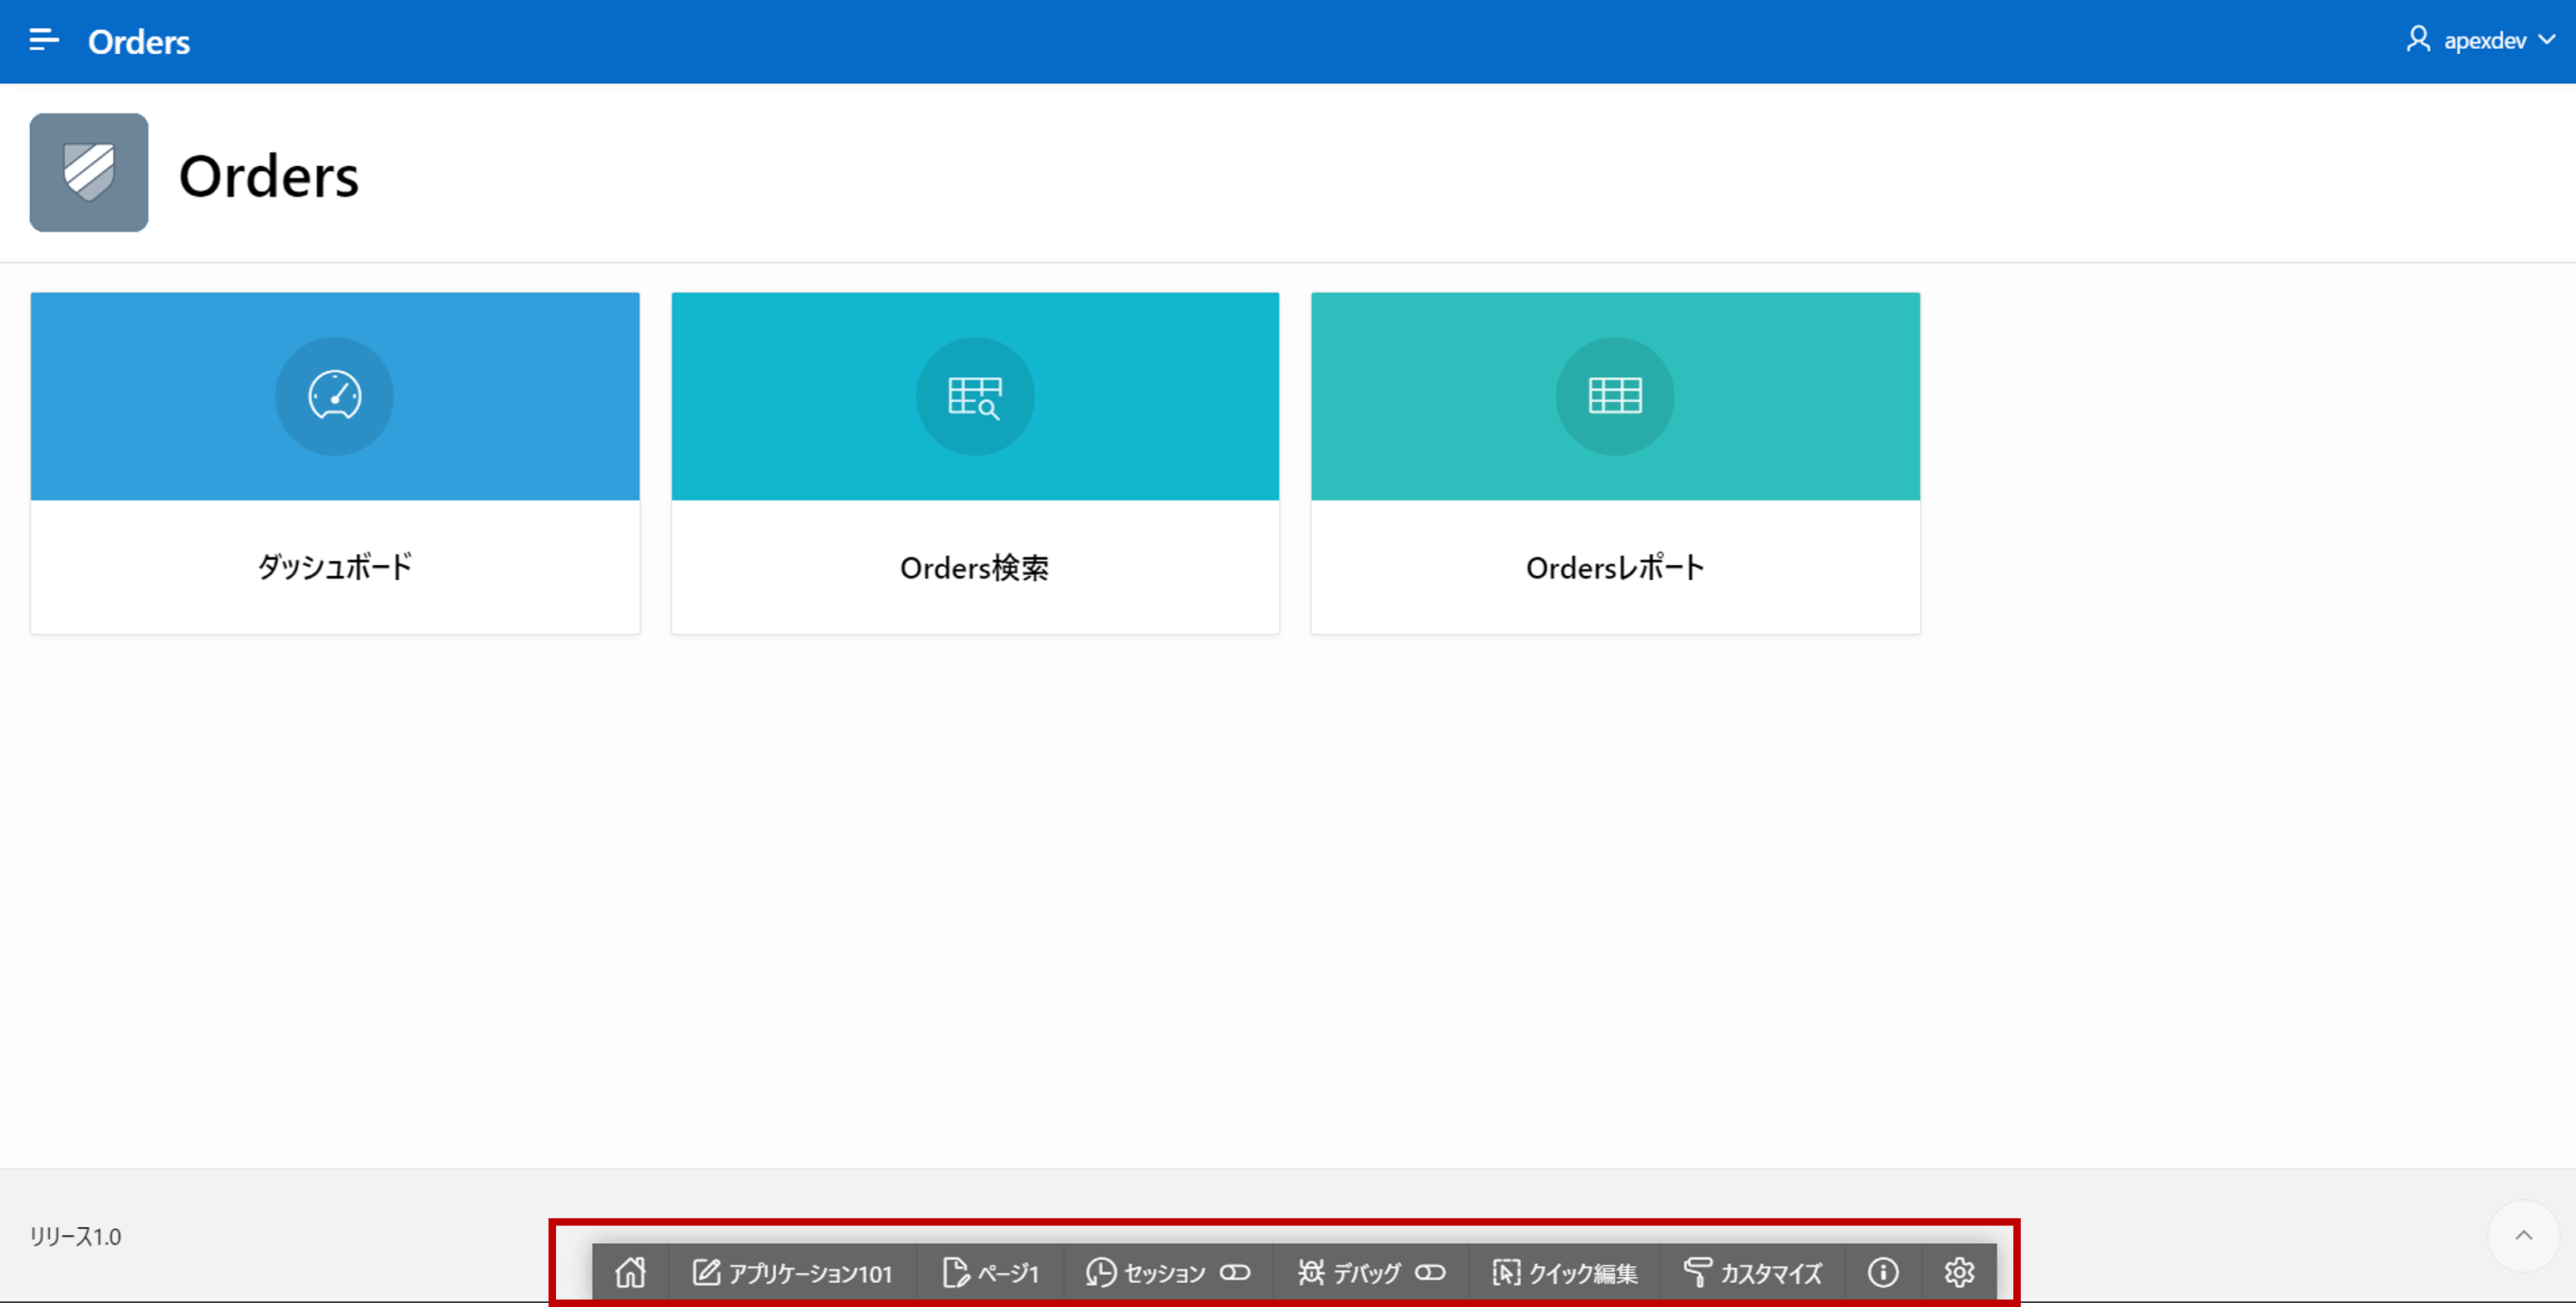Viewport: 2576px width, 1307px height.
Task: Activate クイック編集 mode
Action: [1565, 1272]
